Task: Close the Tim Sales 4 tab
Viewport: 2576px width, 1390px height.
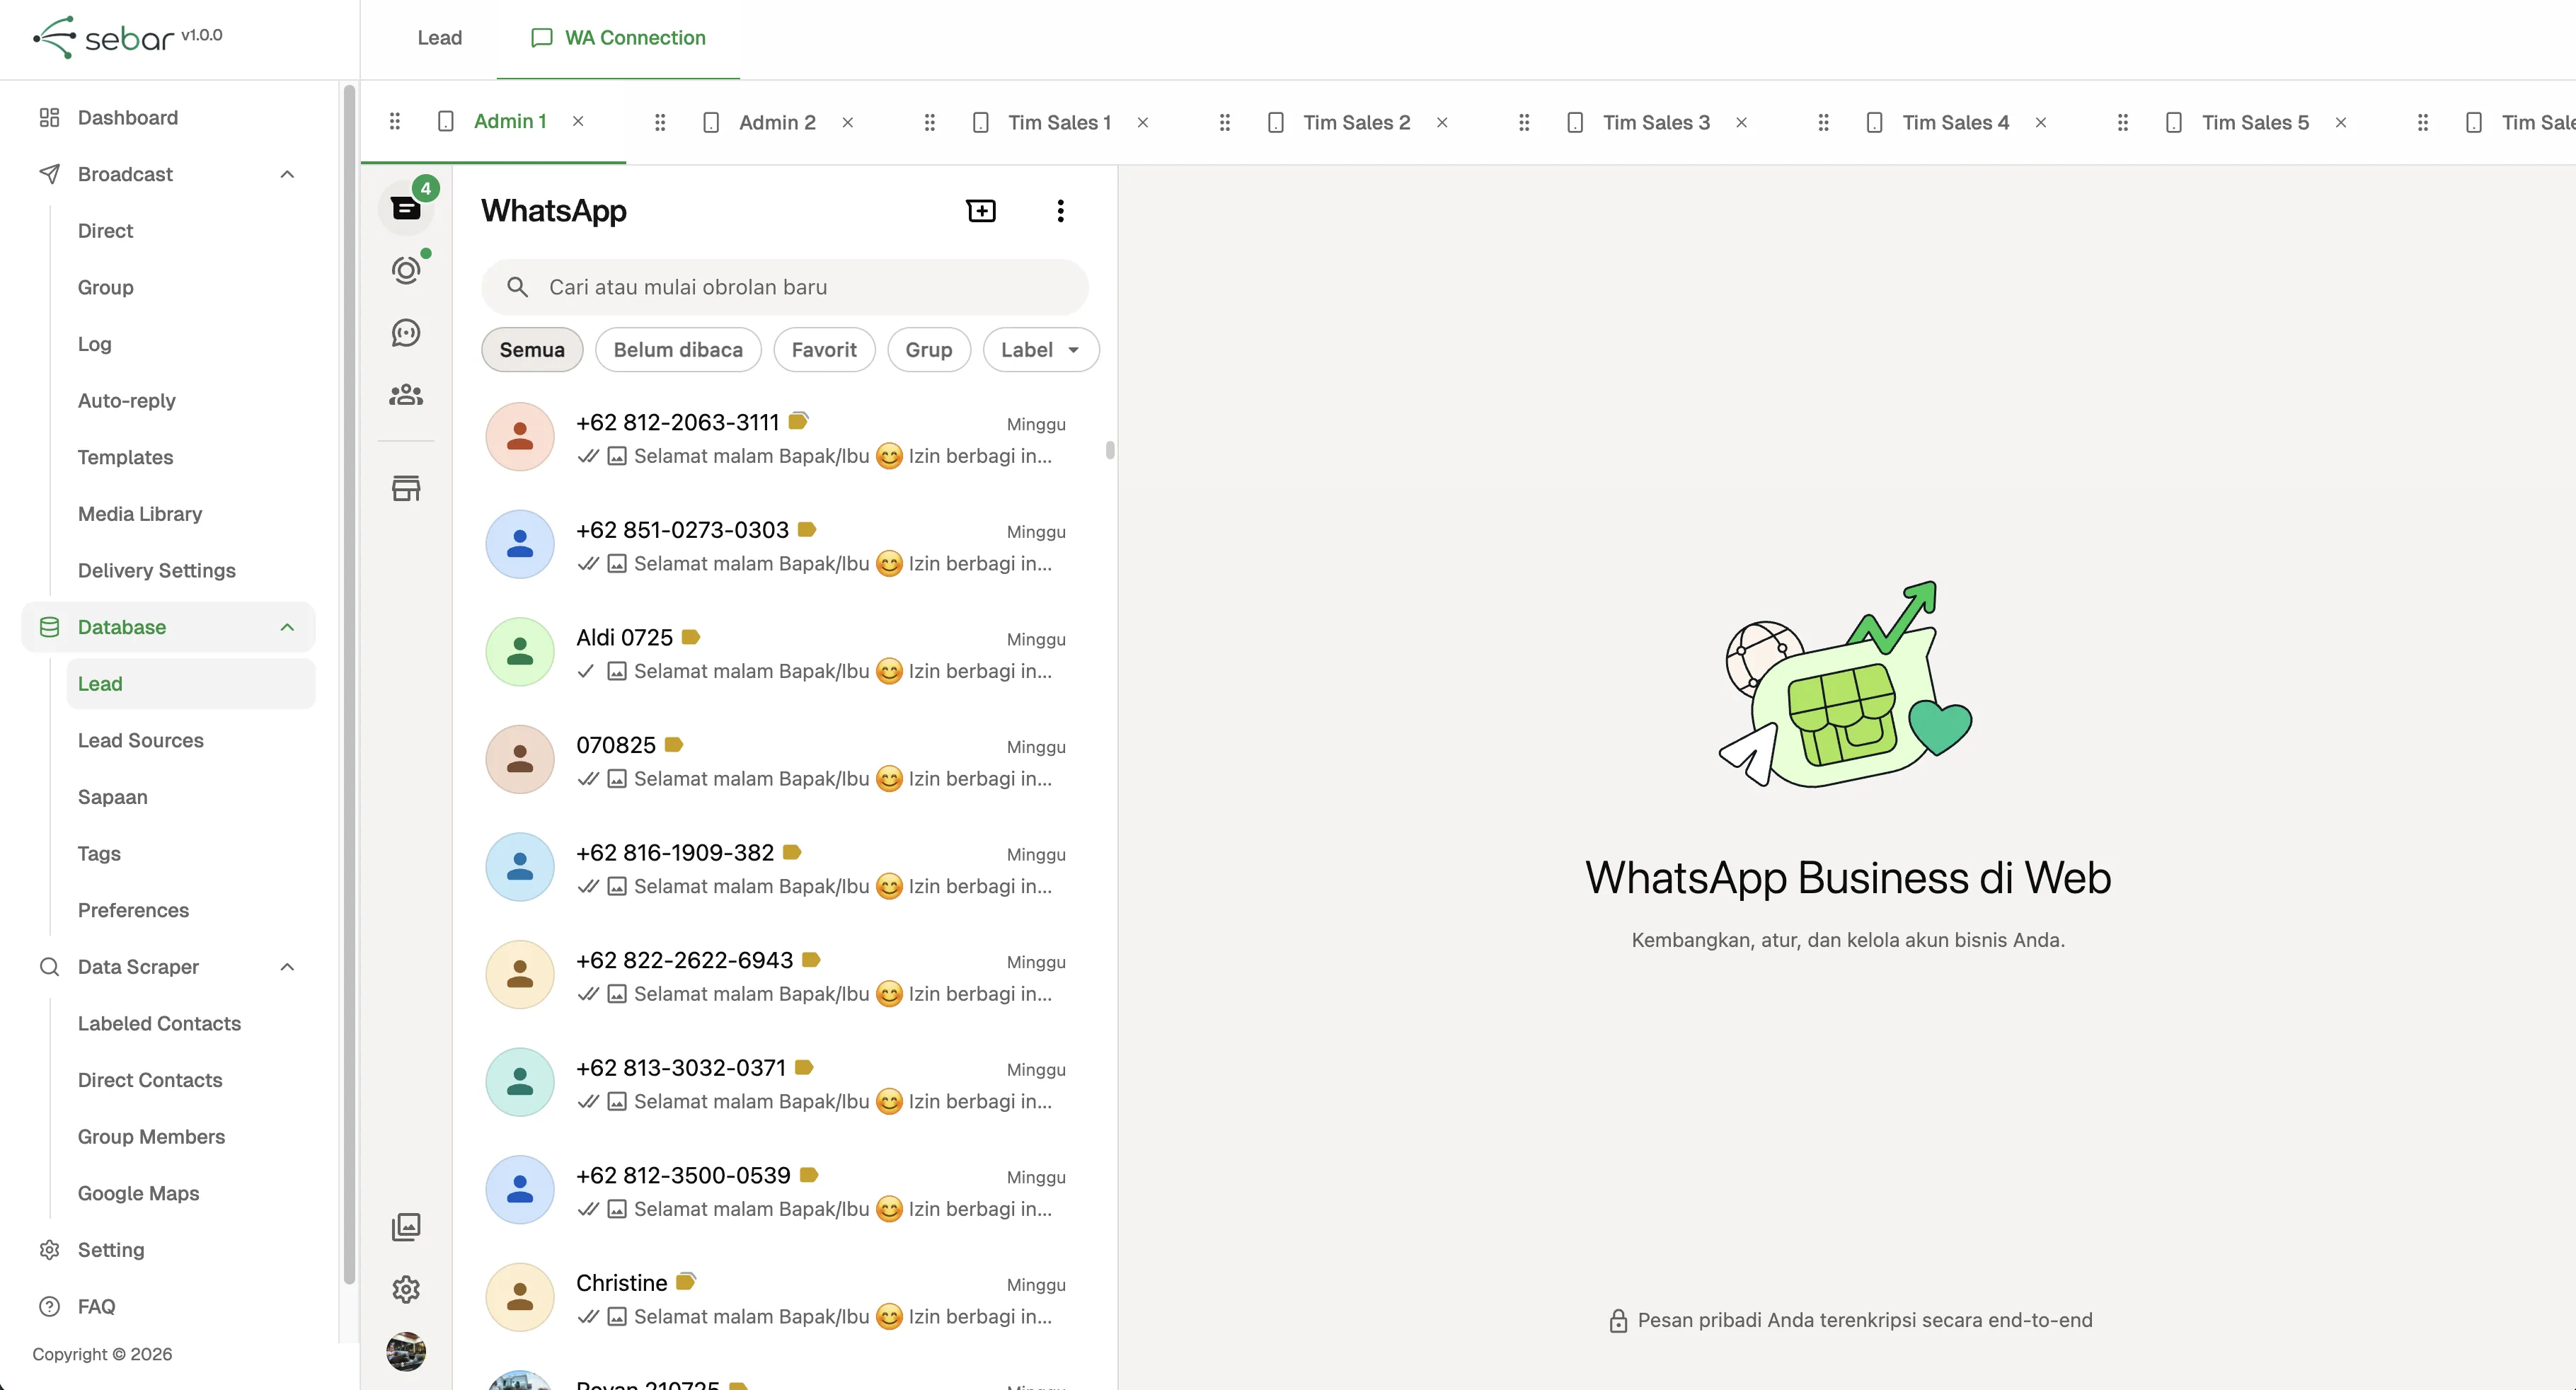Action: pyautogui.click(x=2041, y=122)
